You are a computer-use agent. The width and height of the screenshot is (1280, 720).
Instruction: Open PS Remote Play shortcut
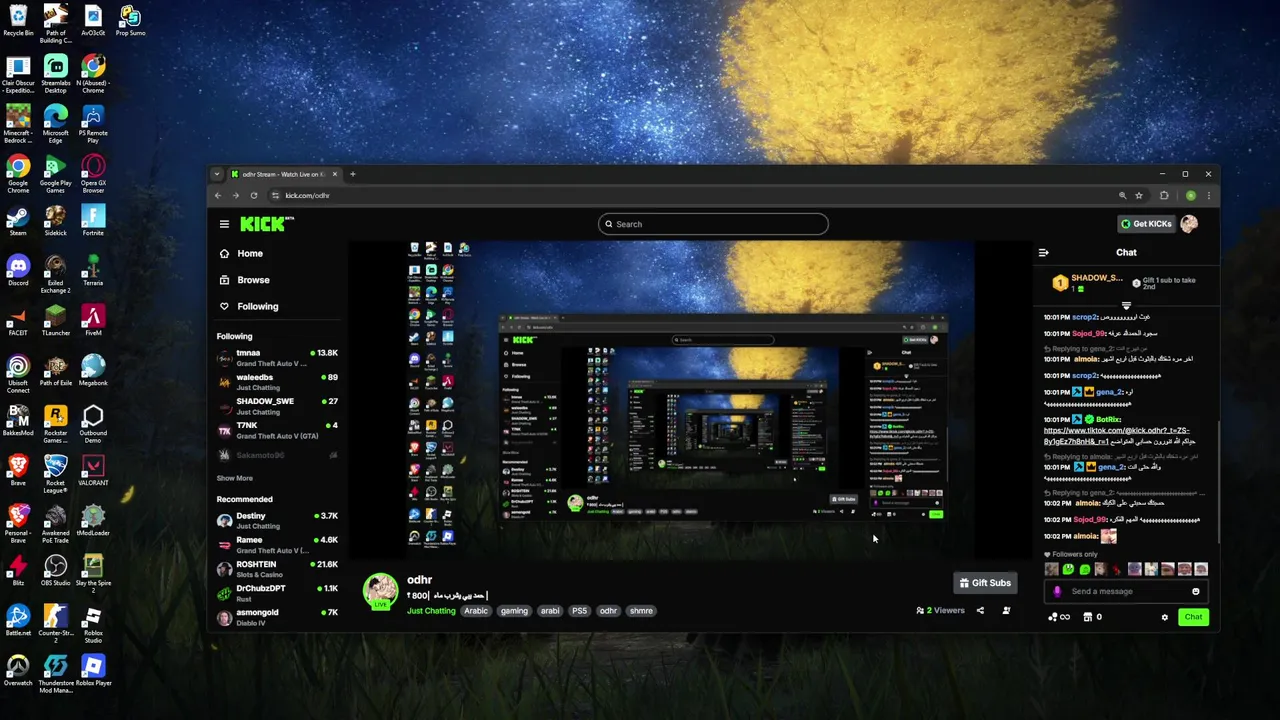[93, 123]
